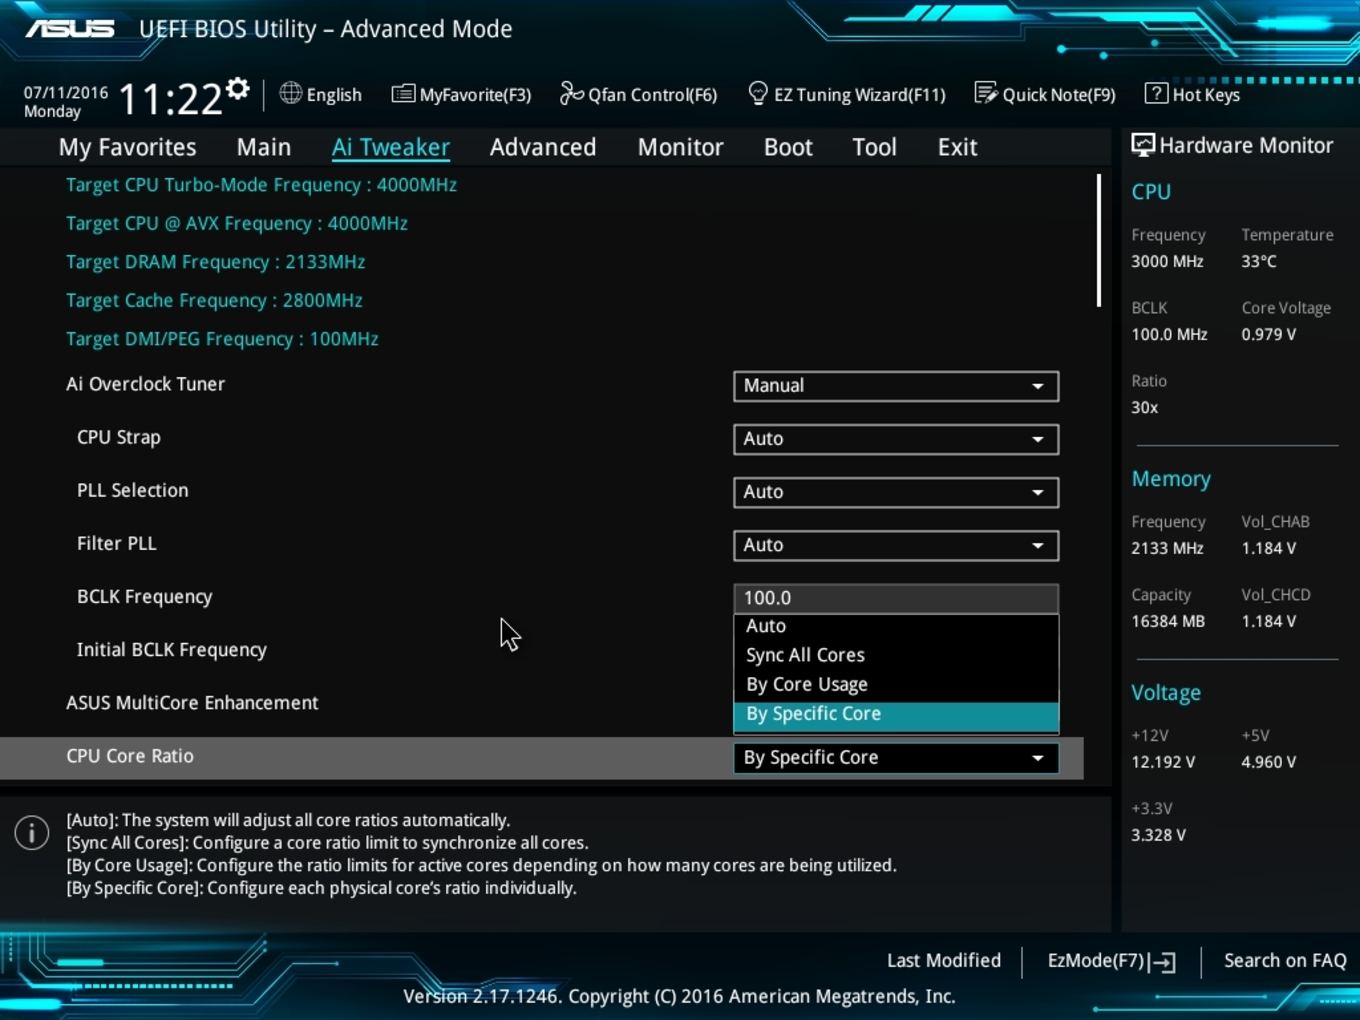Click the BCLK 100.0 MHz value
The image size is (1360, 1020).
click(1169, 334)
